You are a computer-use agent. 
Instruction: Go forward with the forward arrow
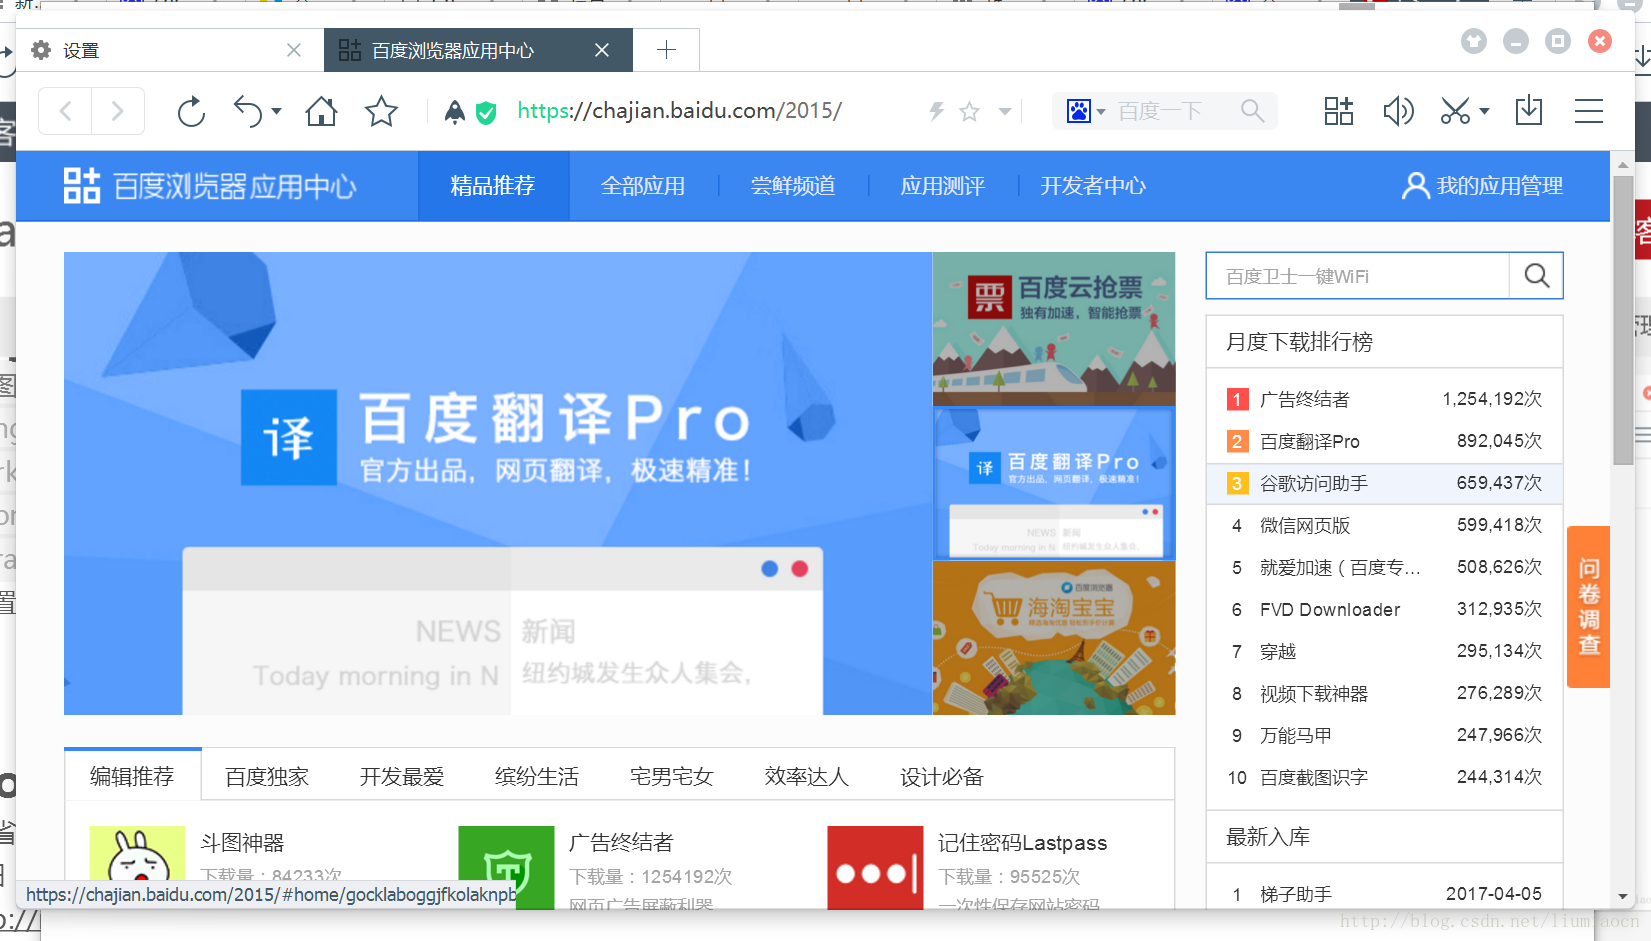(118, 111)
